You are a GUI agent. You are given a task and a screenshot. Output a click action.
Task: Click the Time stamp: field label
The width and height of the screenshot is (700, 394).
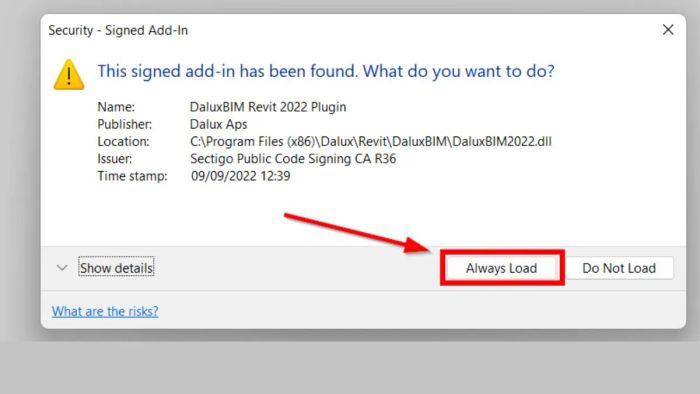point(132,176)
